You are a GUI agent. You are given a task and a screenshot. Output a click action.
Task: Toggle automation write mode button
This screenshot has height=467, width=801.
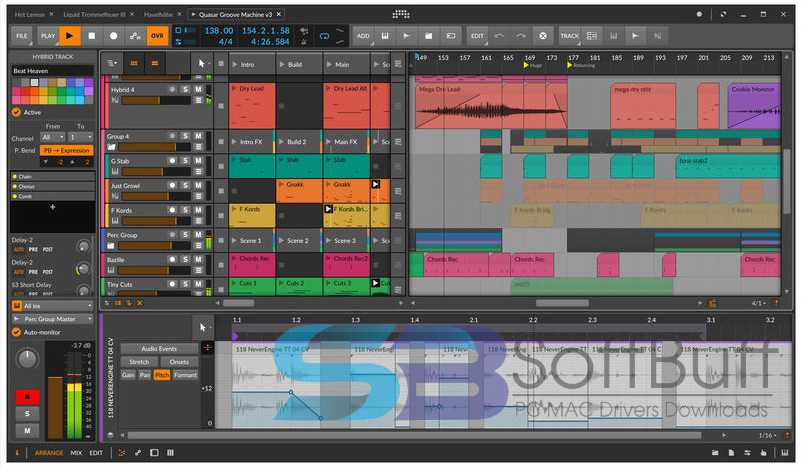[135, 36]
